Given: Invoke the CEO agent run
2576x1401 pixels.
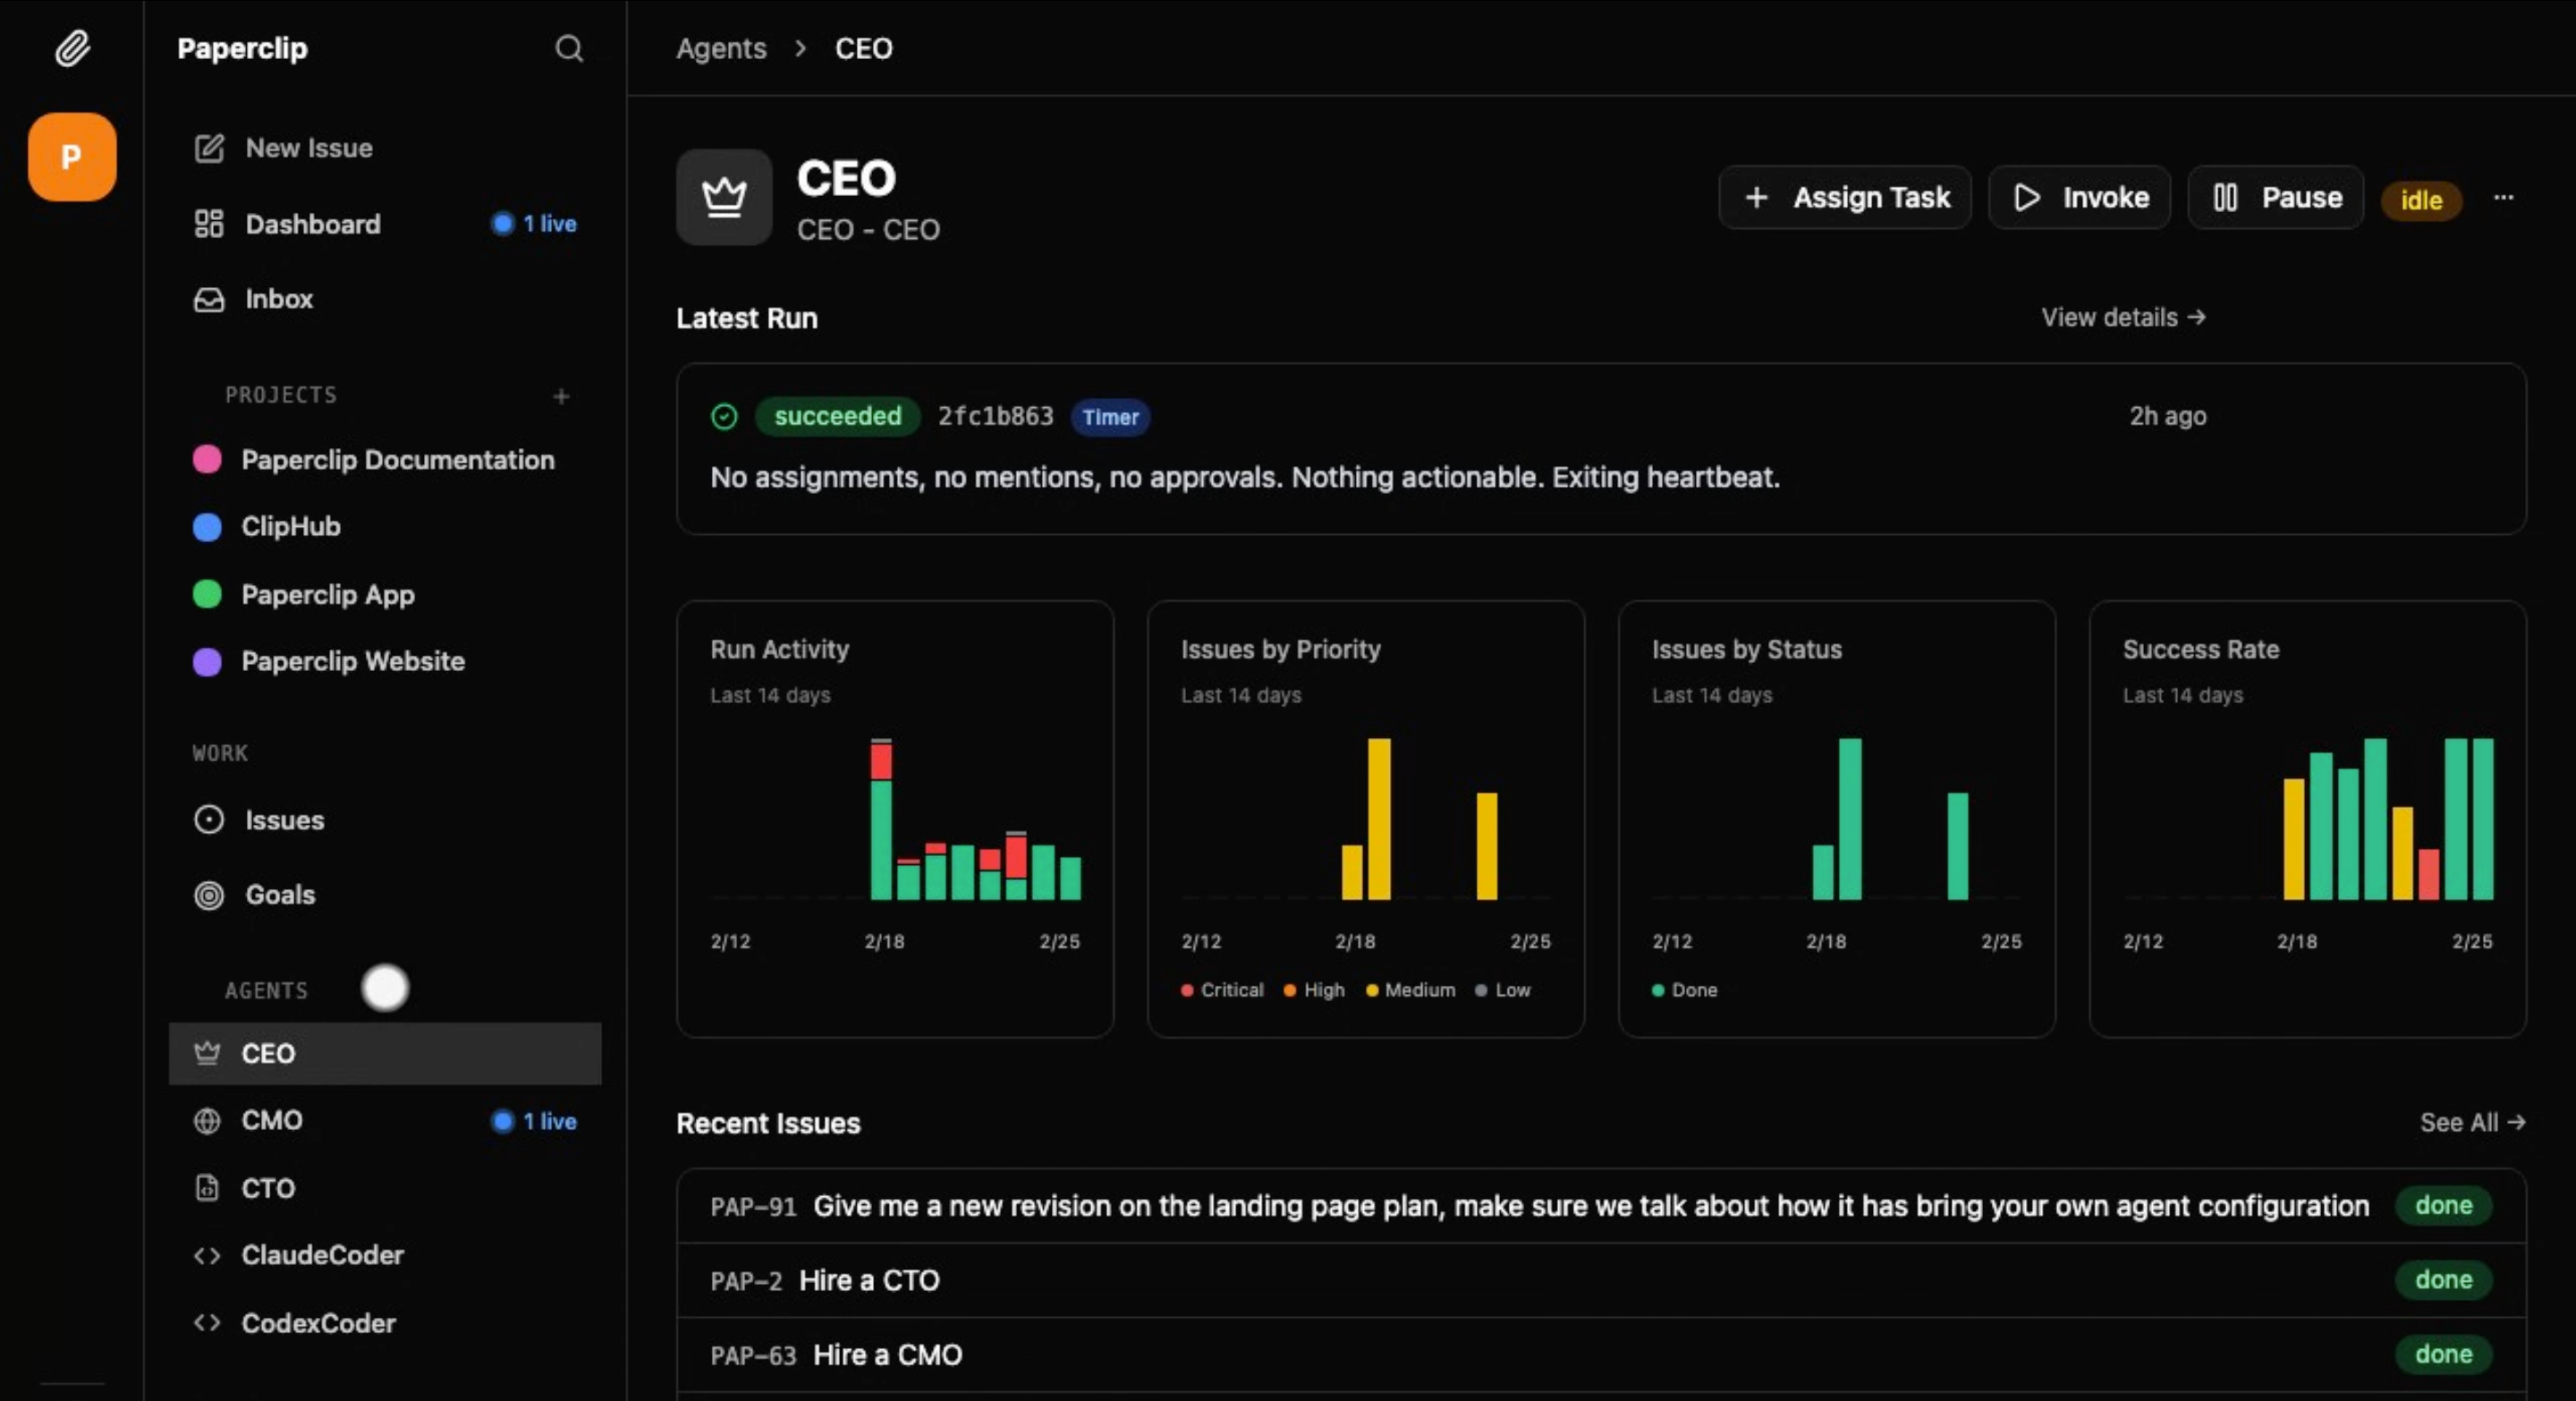Looking at the screenshot, I should 2079,197.
